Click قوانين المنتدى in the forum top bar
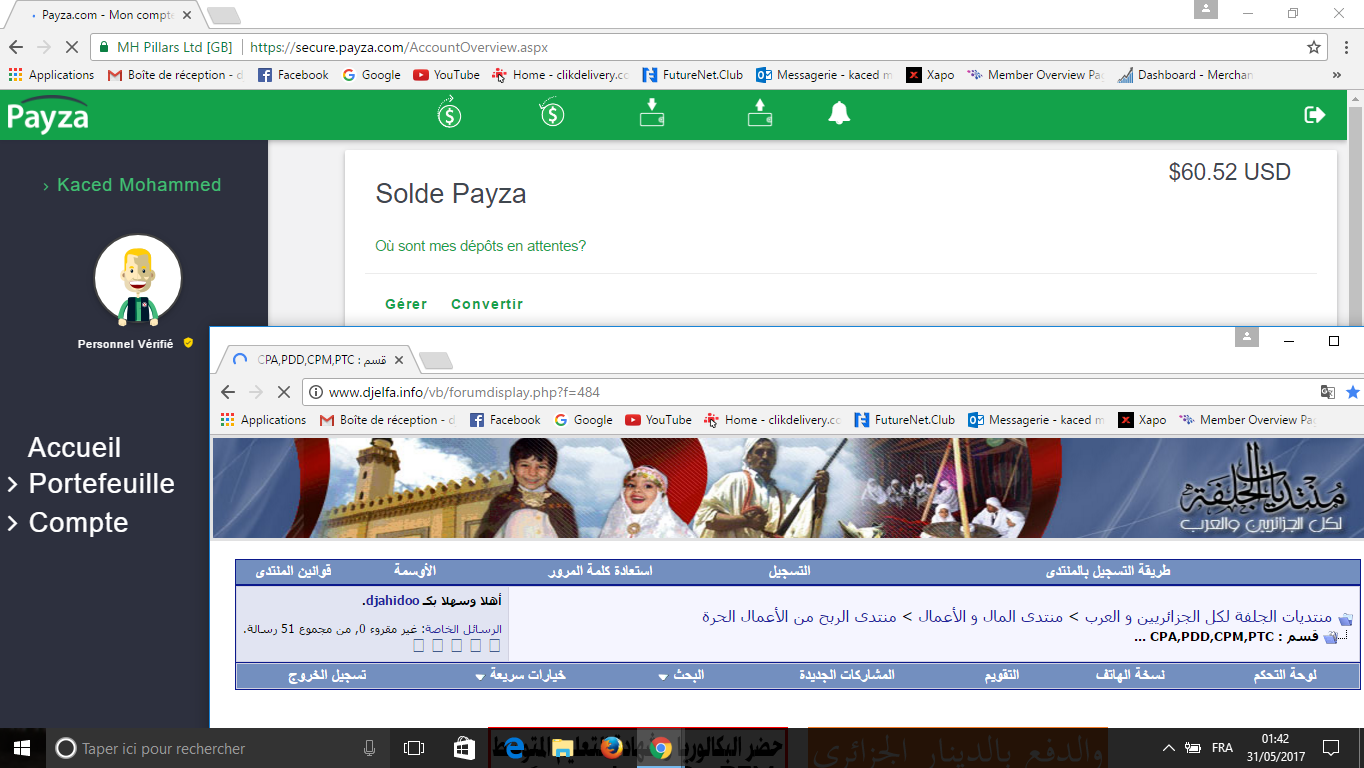Screen dimensions: 1364x768 click(294, 571)
